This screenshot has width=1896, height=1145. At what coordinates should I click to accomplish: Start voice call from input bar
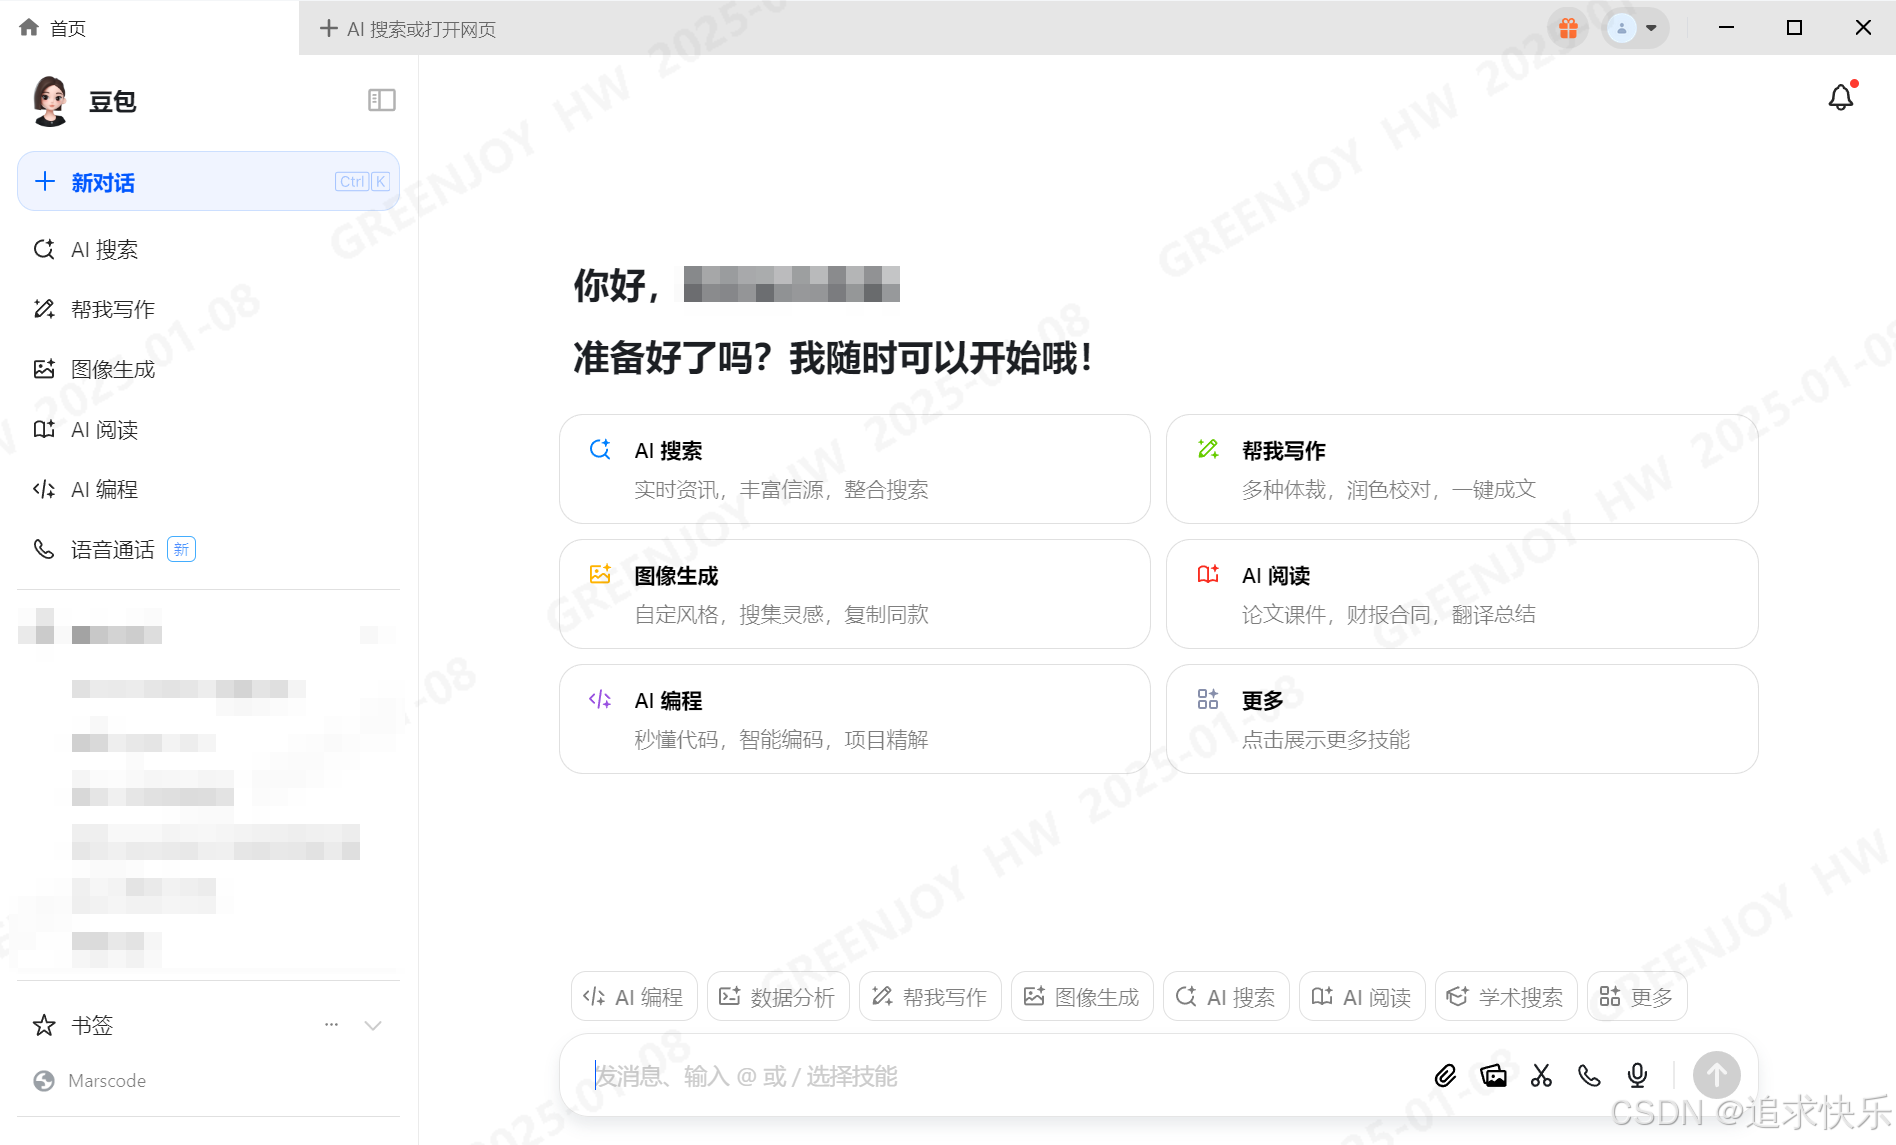[1589, 1076]
